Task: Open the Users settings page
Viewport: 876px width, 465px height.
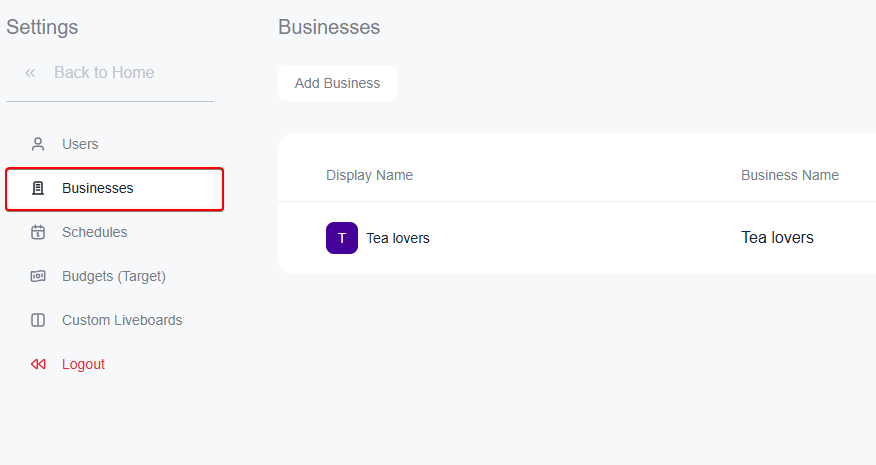Action: 80,144
